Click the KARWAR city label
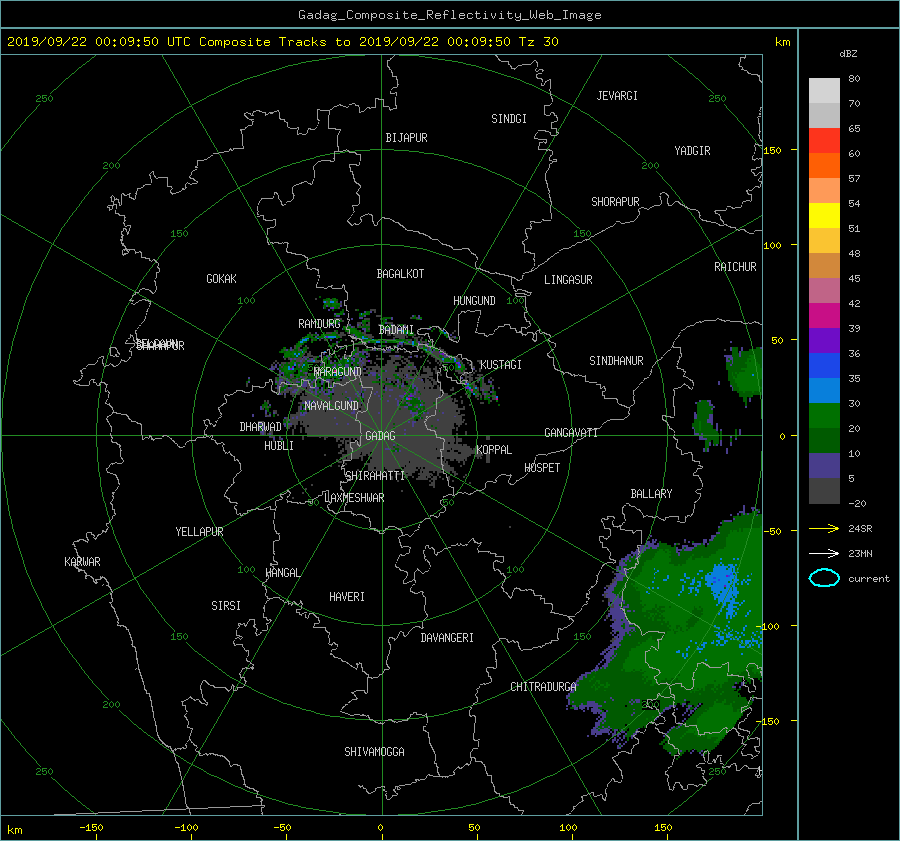The height and width of the screenshot is (841, 900). pyautogui.click(x=82, y=562)
